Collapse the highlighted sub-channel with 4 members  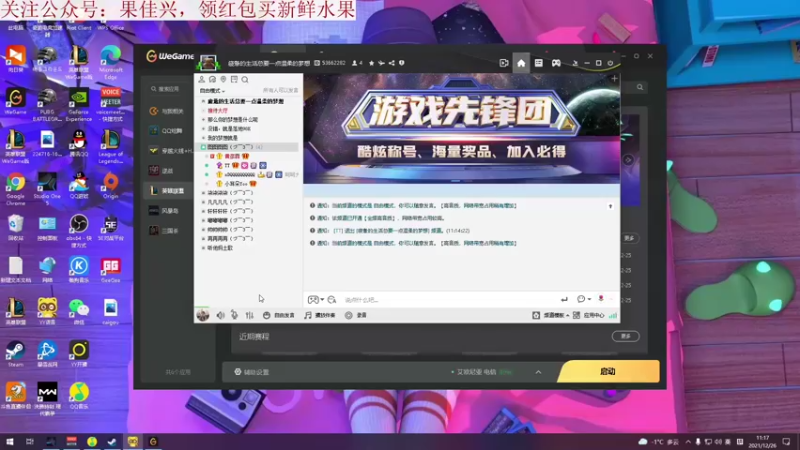click(203, 147)
